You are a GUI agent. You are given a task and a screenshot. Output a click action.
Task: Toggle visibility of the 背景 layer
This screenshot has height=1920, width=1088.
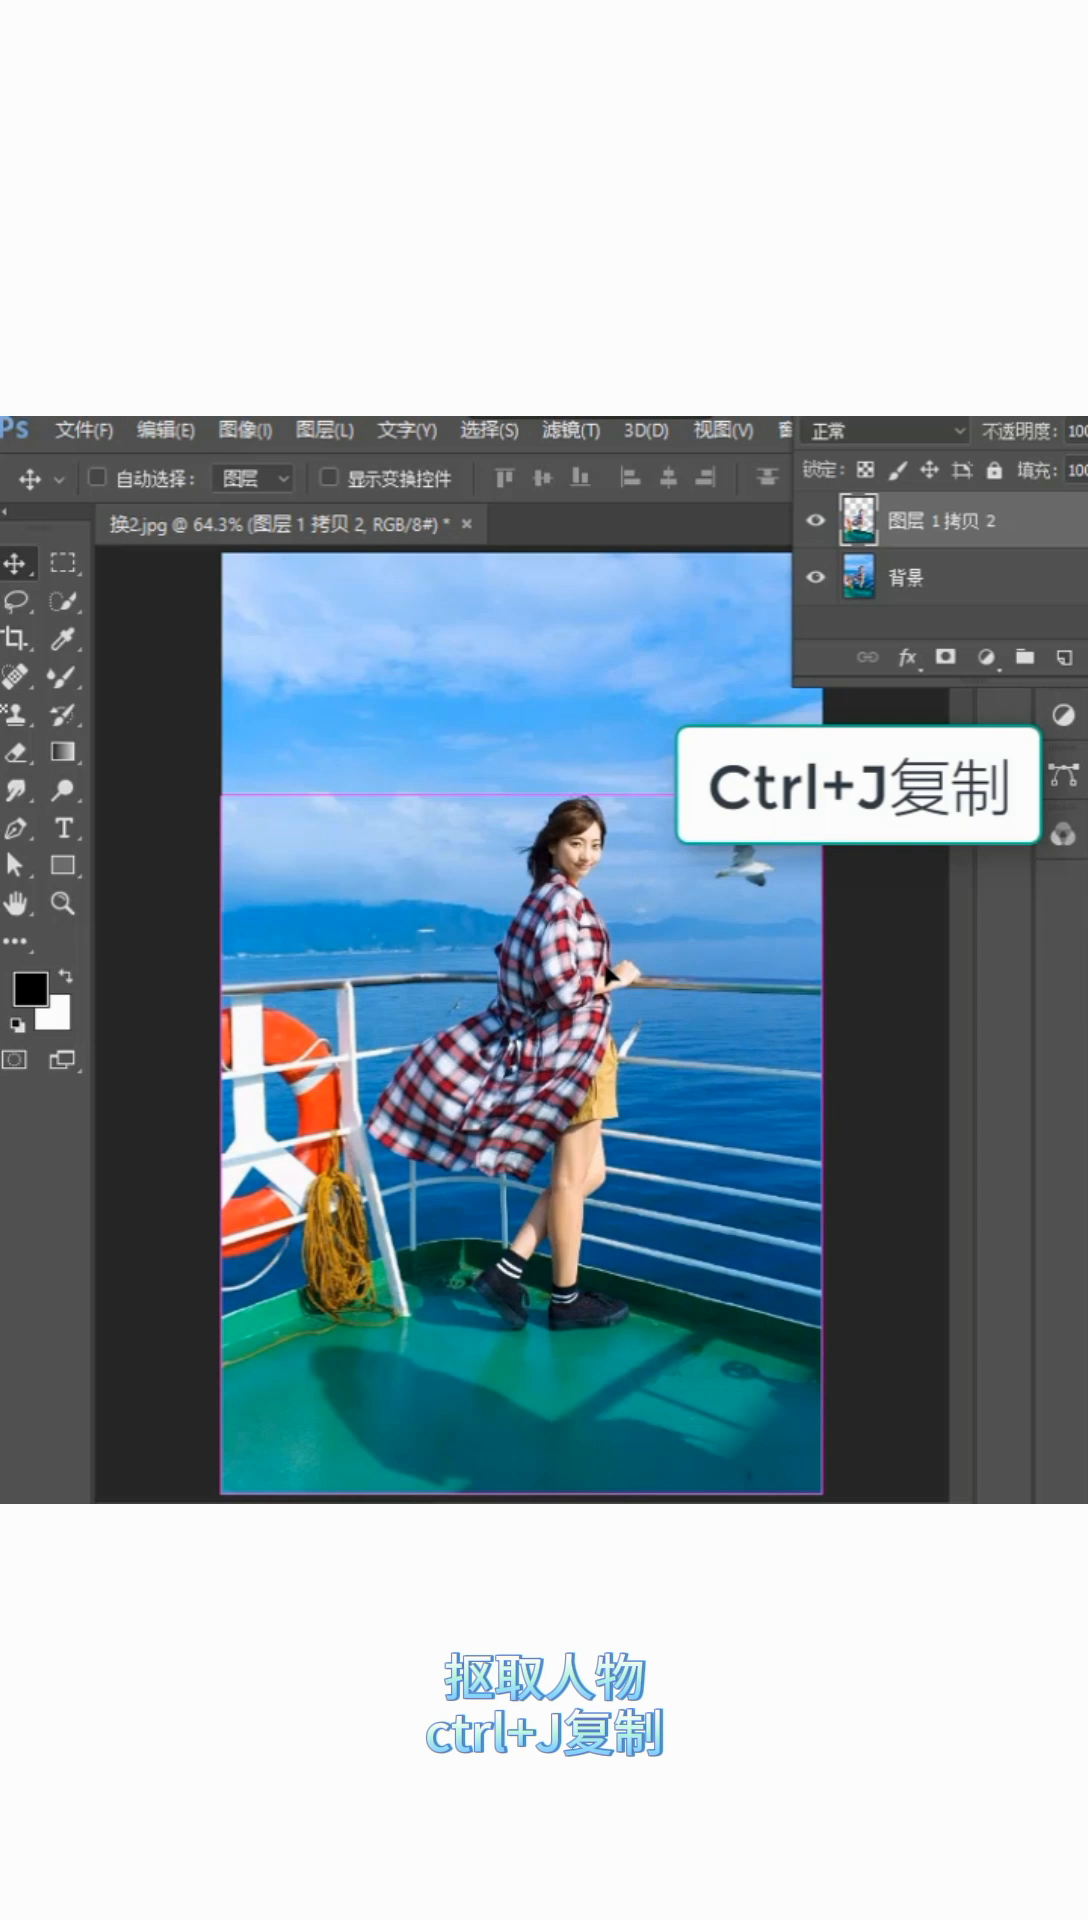[x=816, y=577]
